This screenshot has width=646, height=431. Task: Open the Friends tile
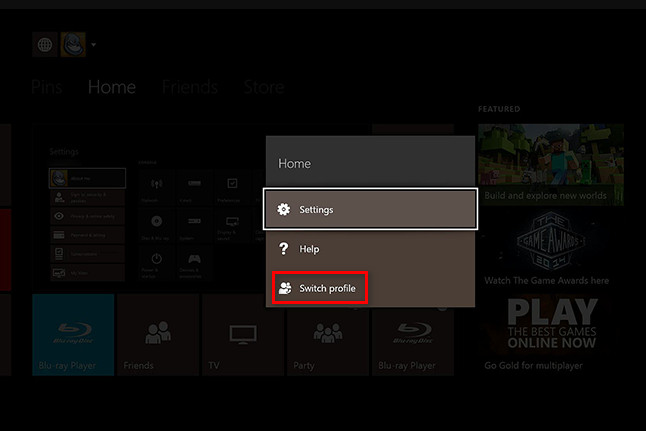(x=158, y=335)
